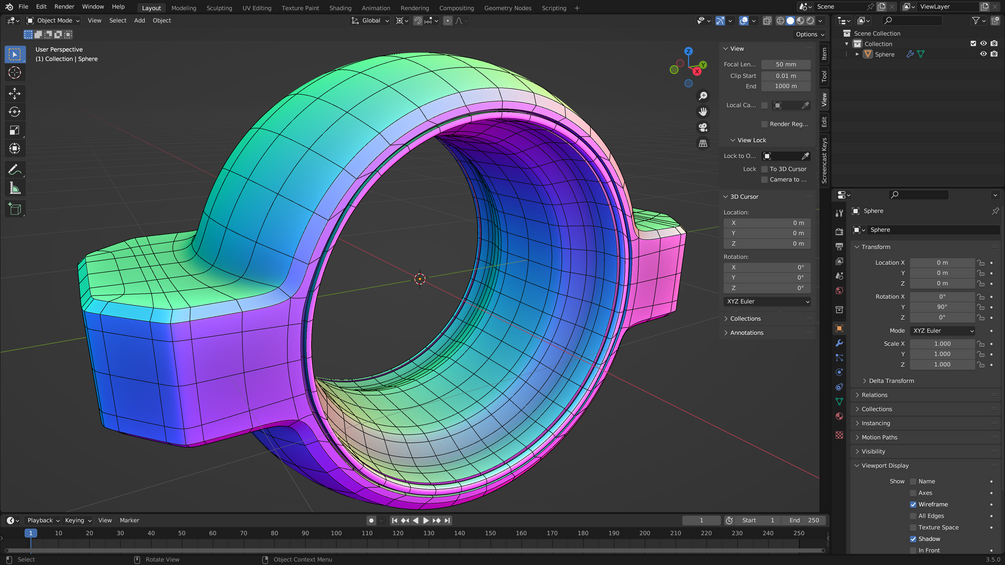Click the zoom view magnifier gizmo
Screen dimensions: 1005x565
pos(703,96)
